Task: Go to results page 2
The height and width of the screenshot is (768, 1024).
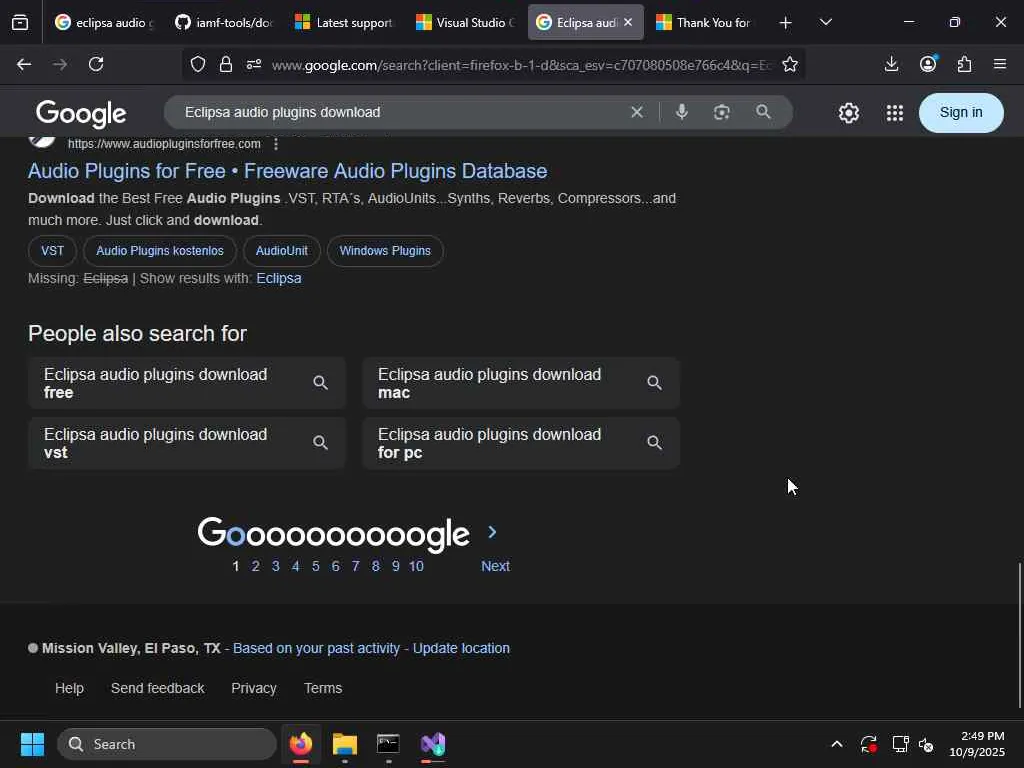Action: point(255,566)
